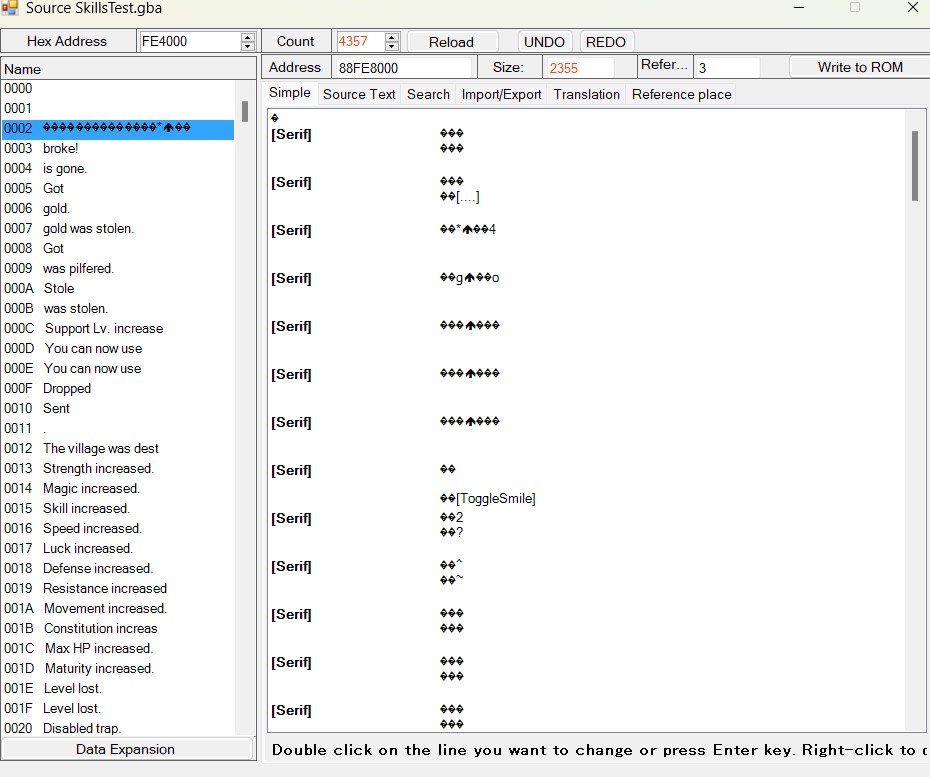Click the REDO button

point(606,42)
